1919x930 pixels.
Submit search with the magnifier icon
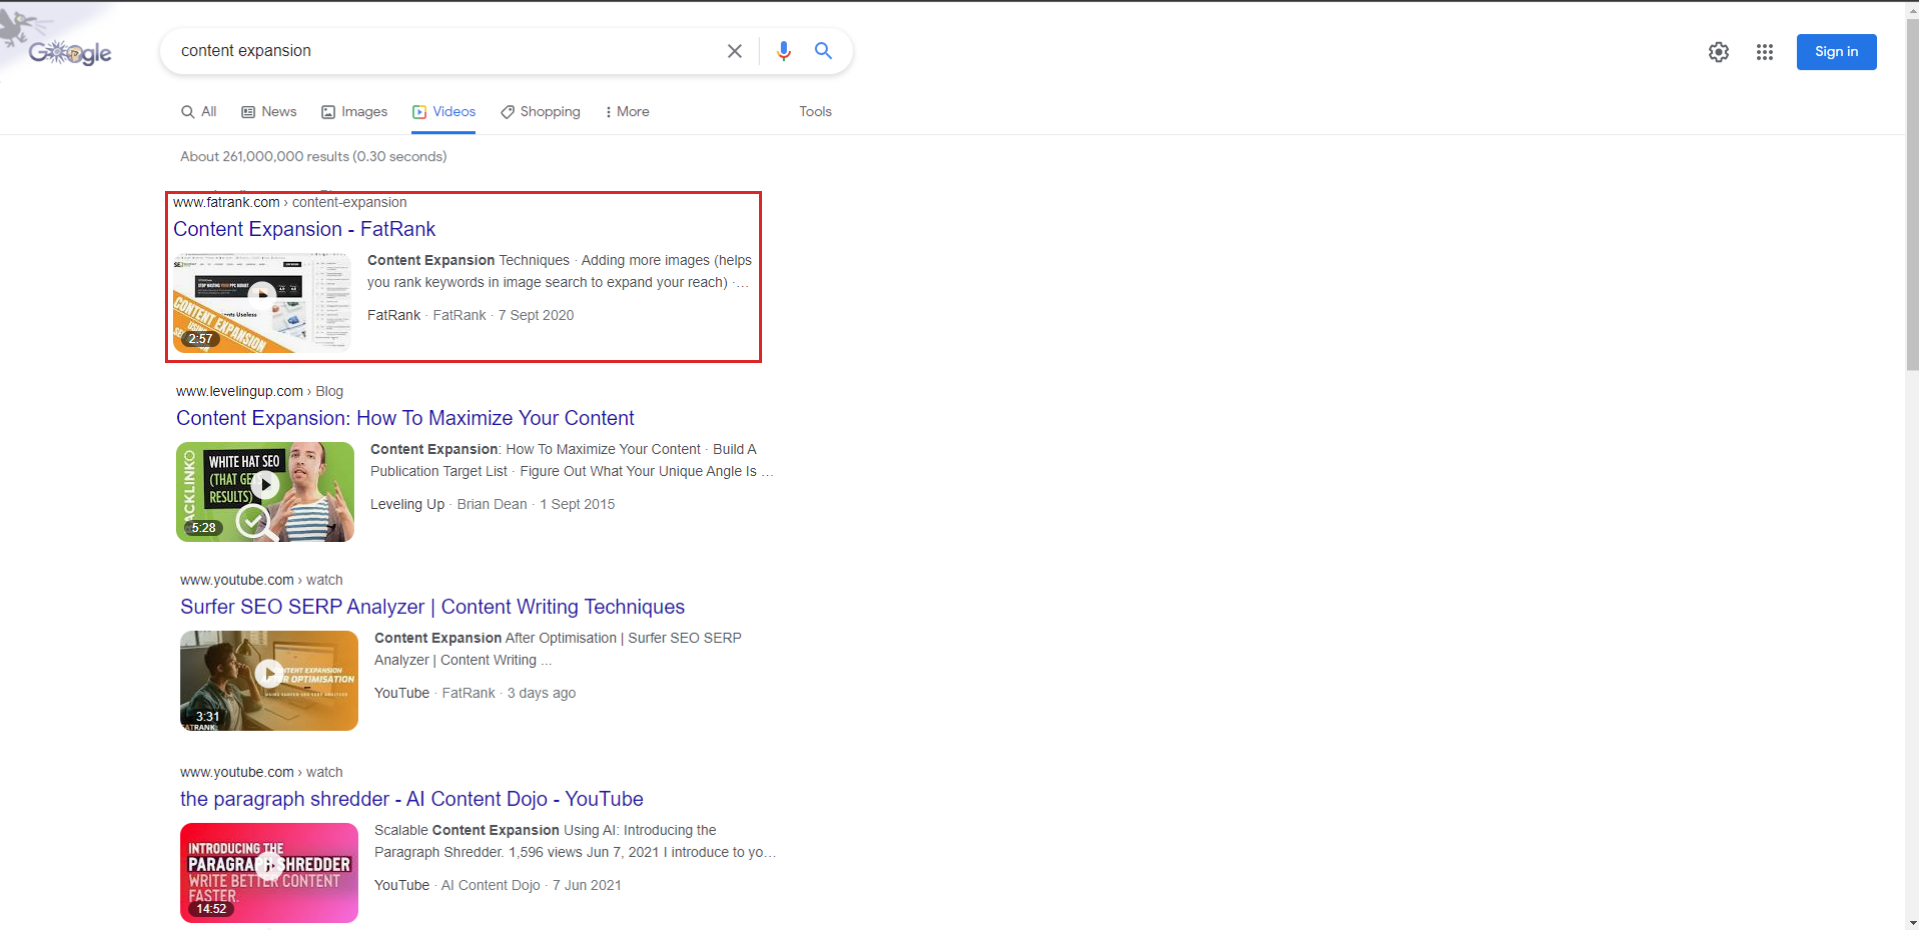(823, 51)
